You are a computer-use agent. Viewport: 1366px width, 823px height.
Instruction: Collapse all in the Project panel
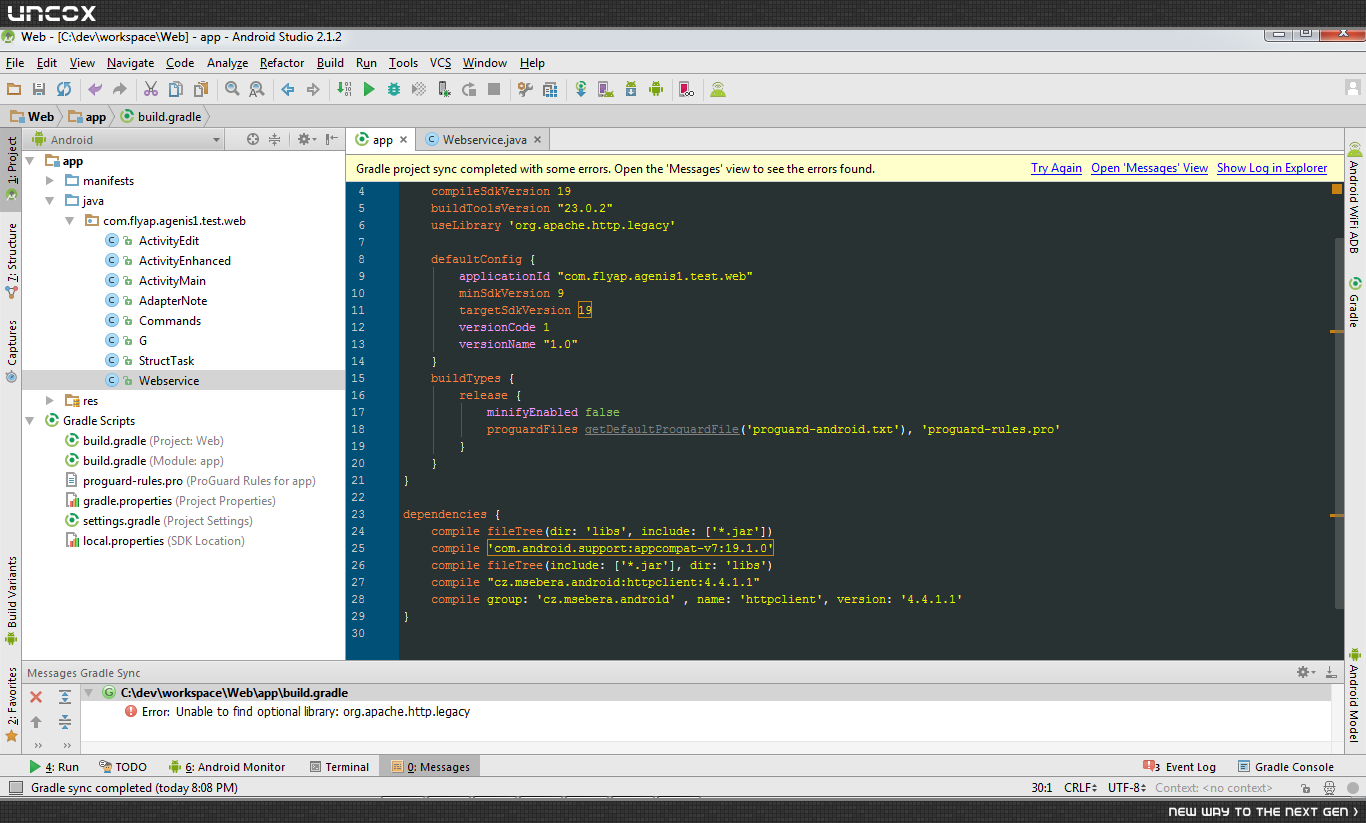tap(274, 140)
